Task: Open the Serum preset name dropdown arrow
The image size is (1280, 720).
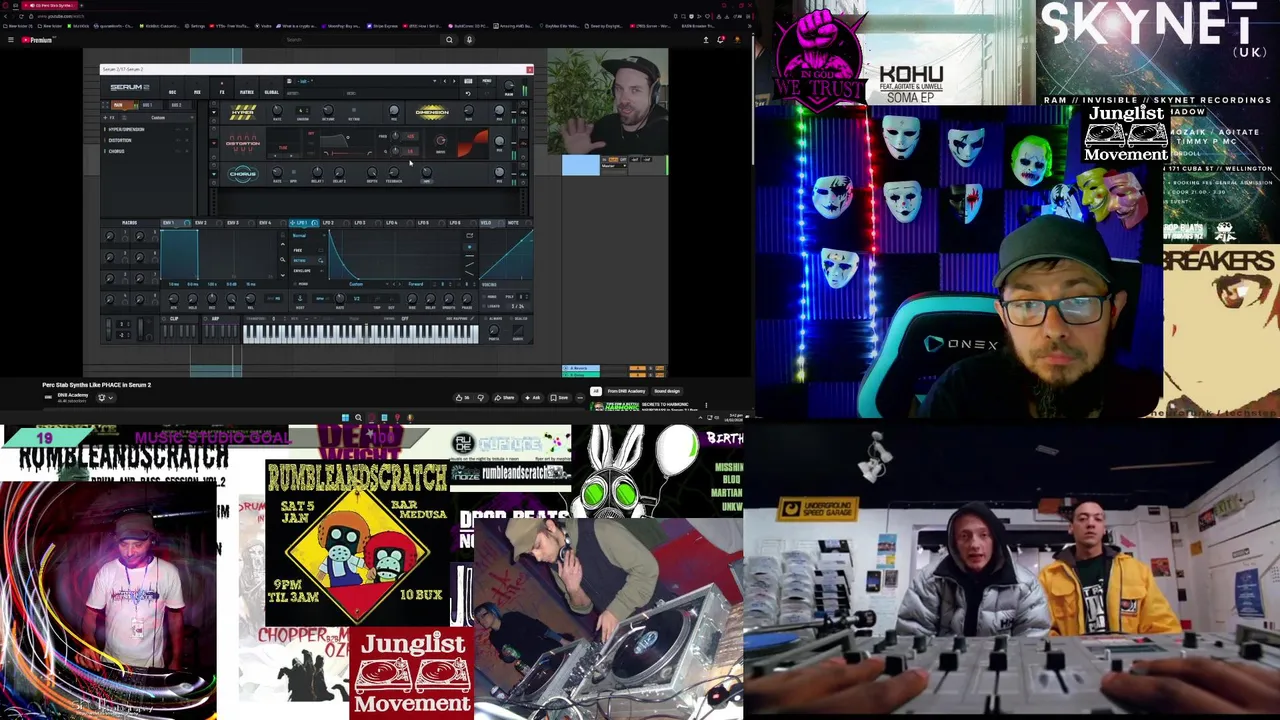Action: pos(434,81)
